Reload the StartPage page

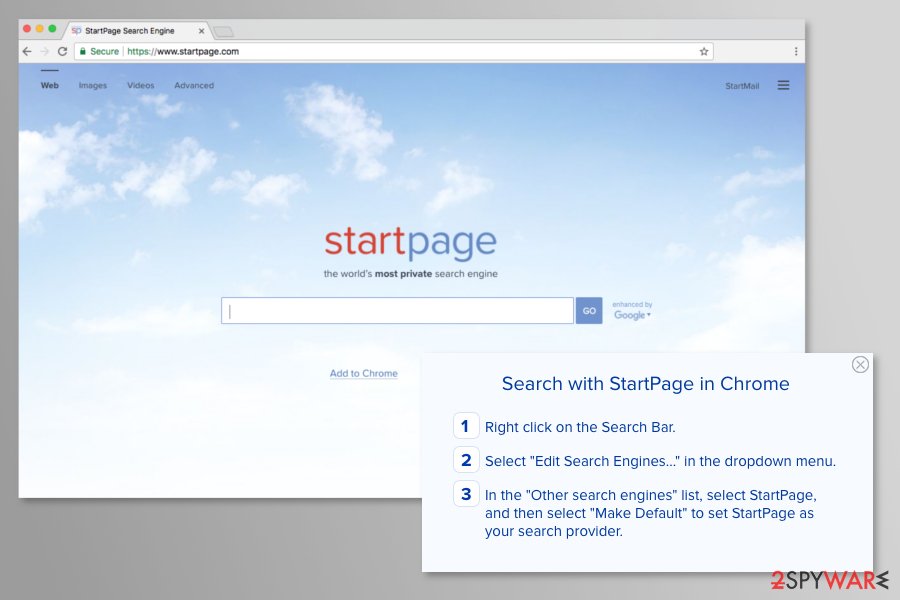(x=62, y=51)
